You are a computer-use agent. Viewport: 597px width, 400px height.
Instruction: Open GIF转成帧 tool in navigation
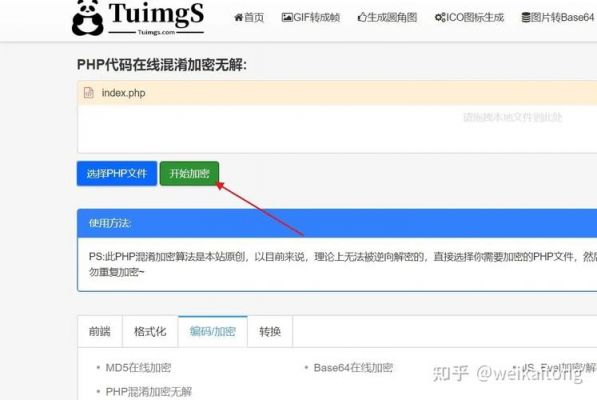point(311,17)
